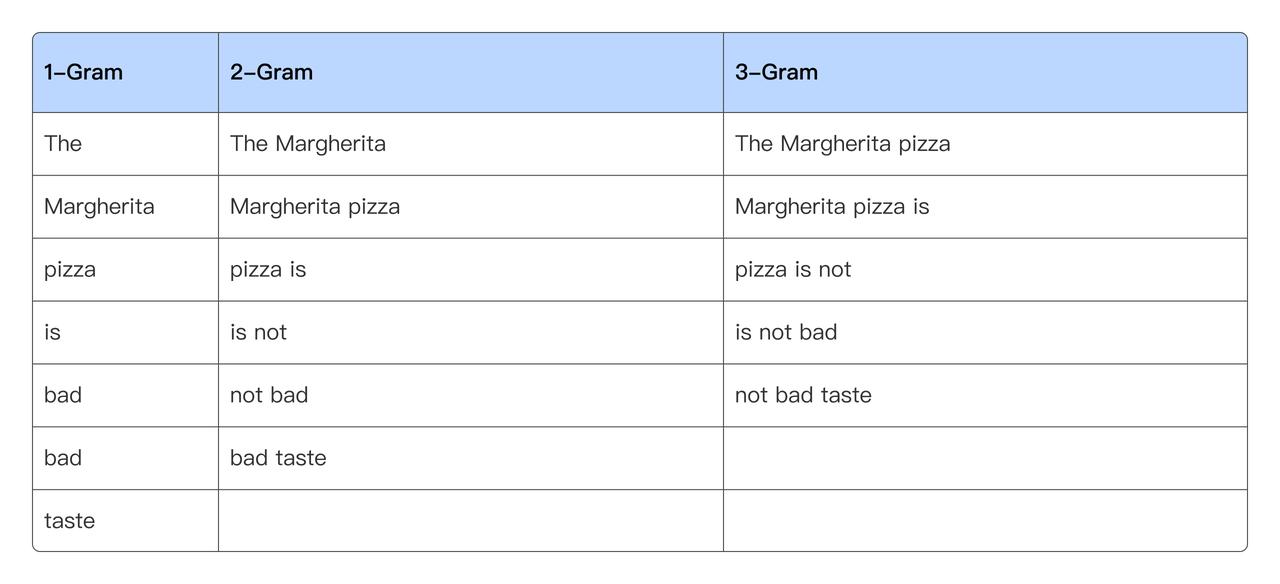Click the empty 2-Gram cell in the 'taste' row
The width and height of the screenshot is (1280, 584).
coord(470,521)
